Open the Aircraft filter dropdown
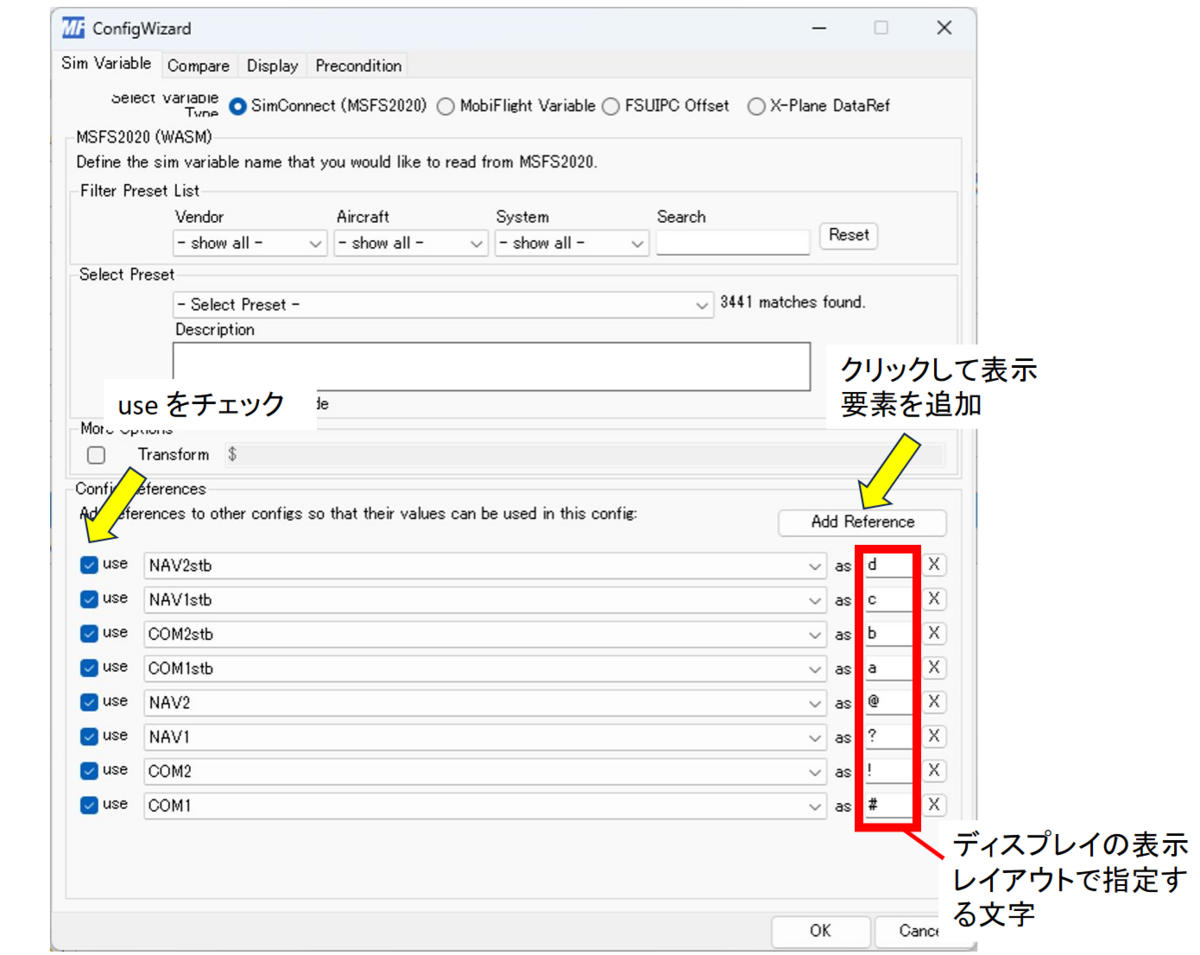Screen dimensions: 1200x955 pyautogui.click(x=477, y=242)
